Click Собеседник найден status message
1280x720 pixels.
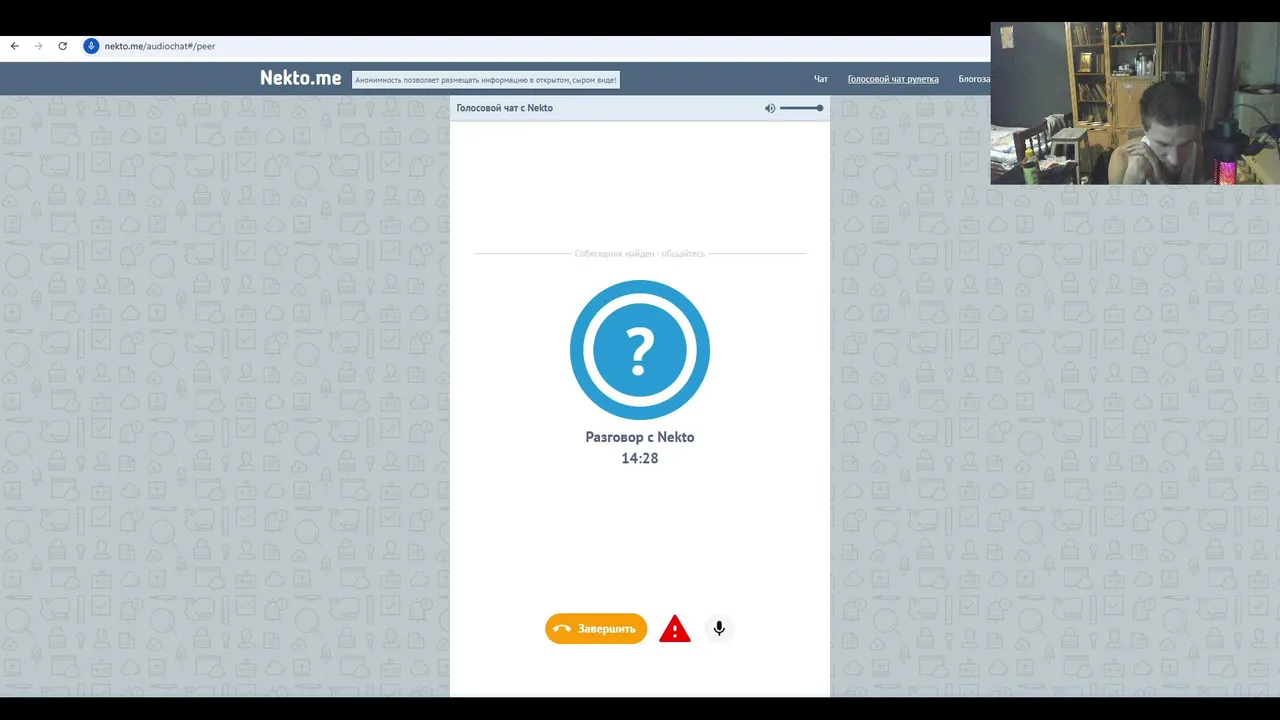point(640,254)
